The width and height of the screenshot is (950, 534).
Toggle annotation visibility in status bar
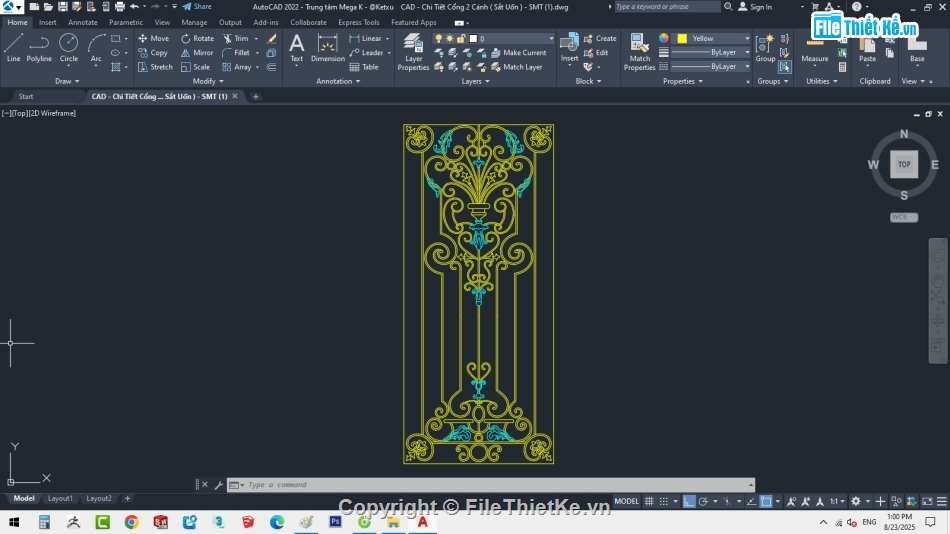click(791, 501)
